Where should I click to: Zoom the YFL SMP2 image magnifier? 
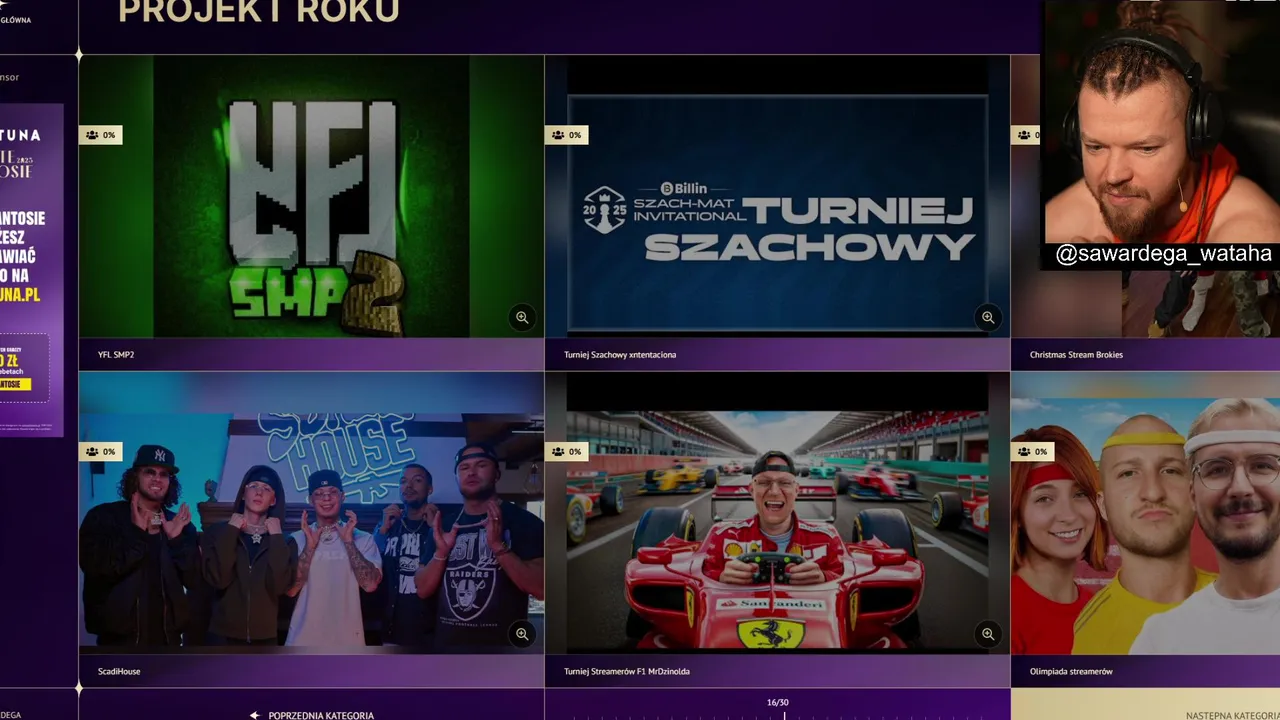(522, 317)
